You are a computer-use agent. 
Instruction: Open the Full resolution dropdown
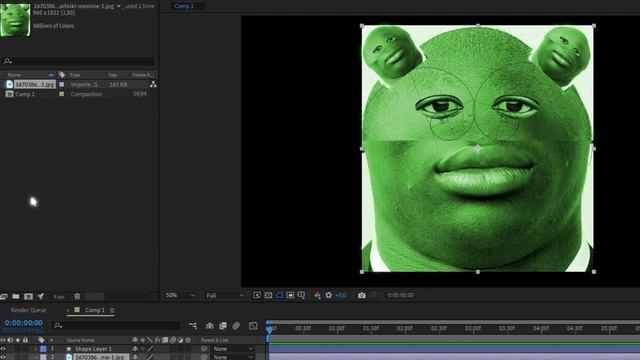(224, 295)
